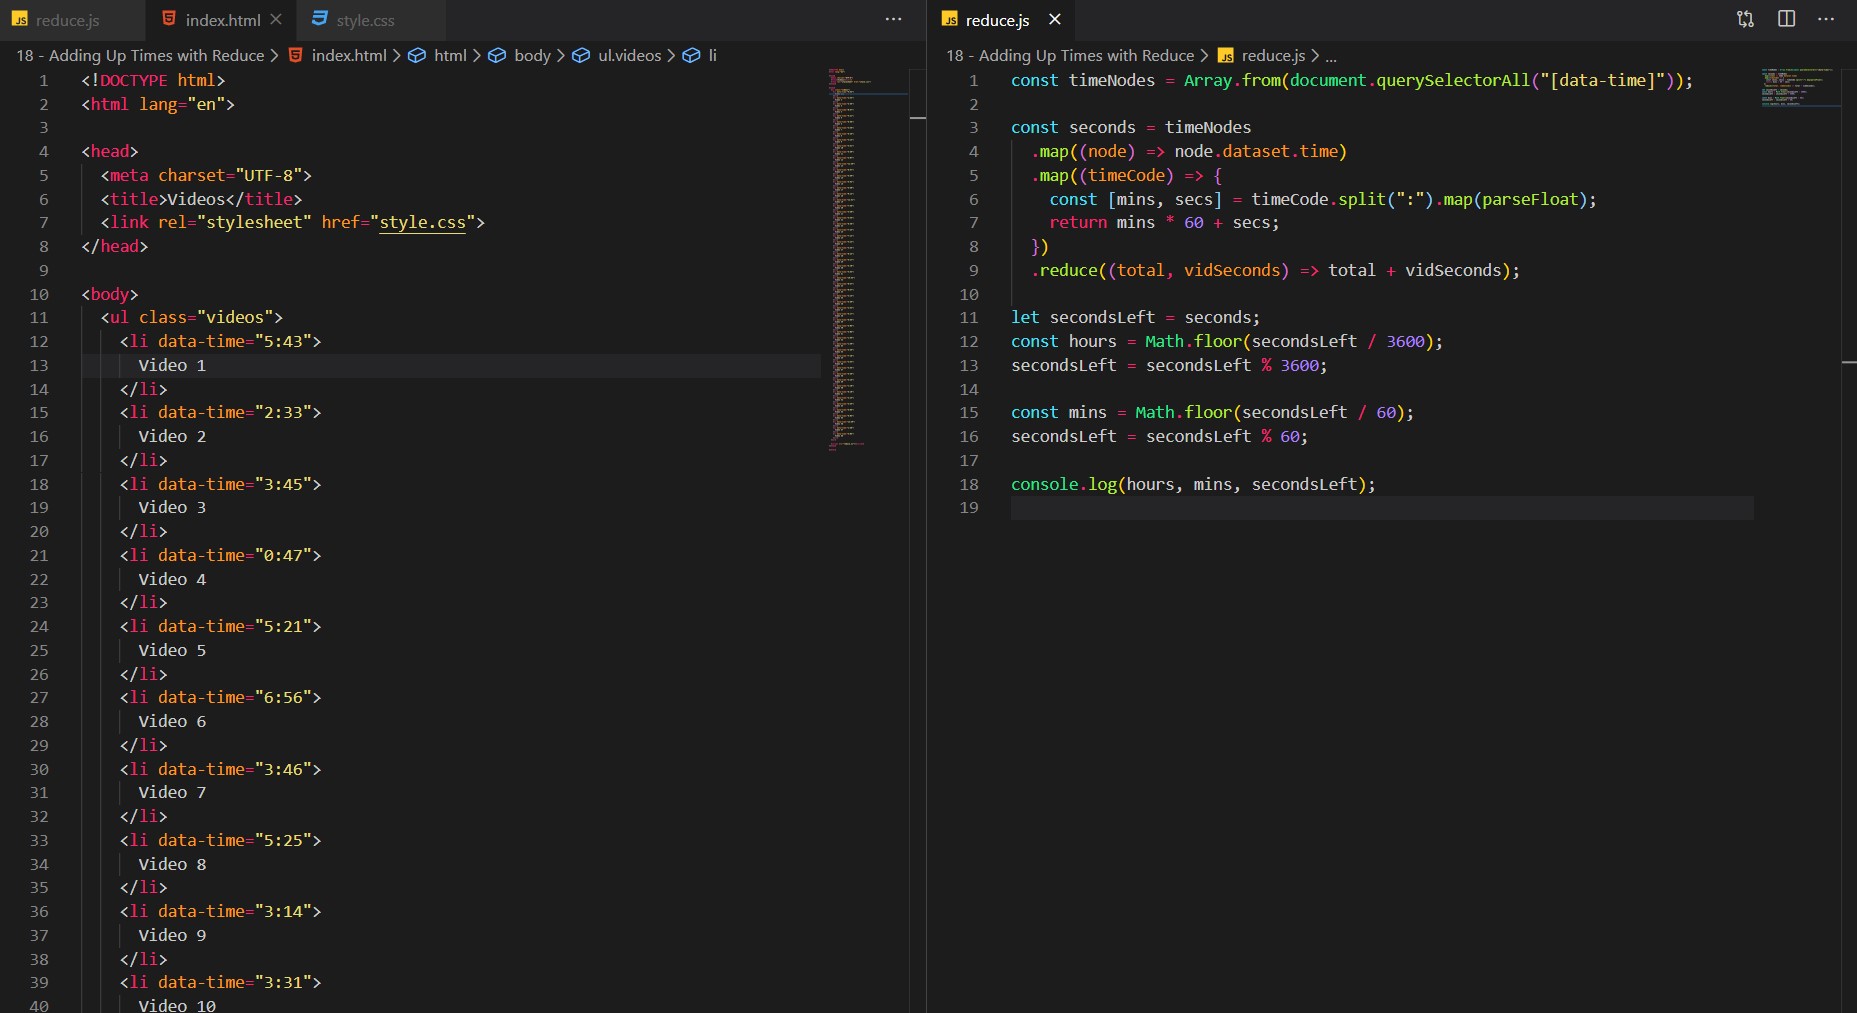The width and height of the screenshot is (1857, 1013).
Task: Click the .reduce((total, vidSeconds) line
Action: [x=1275, y=270]
